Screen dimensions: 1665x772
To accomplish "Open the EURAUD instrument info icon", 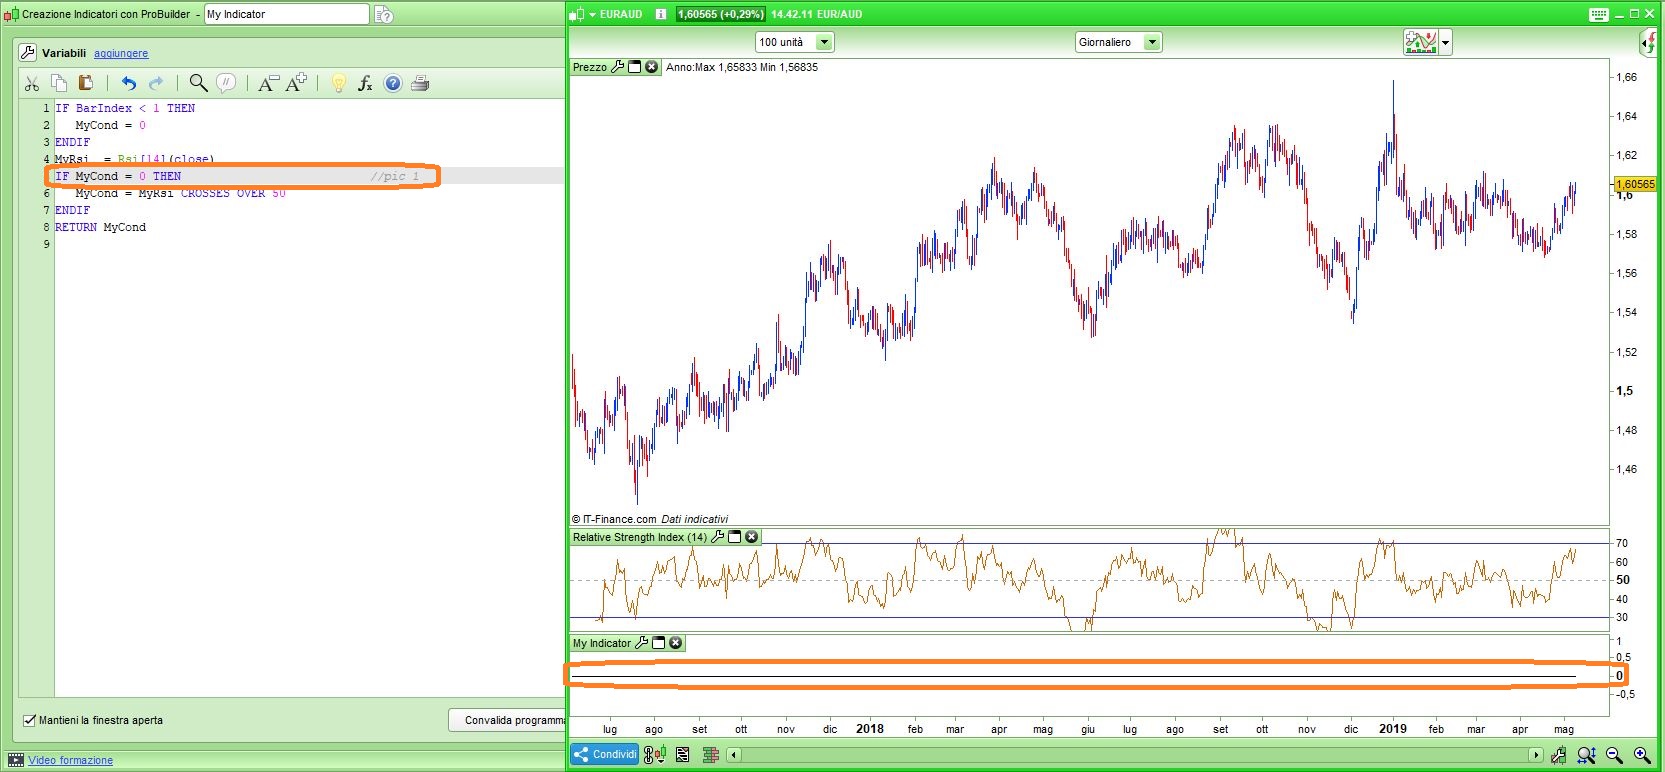I will (661, 14).
